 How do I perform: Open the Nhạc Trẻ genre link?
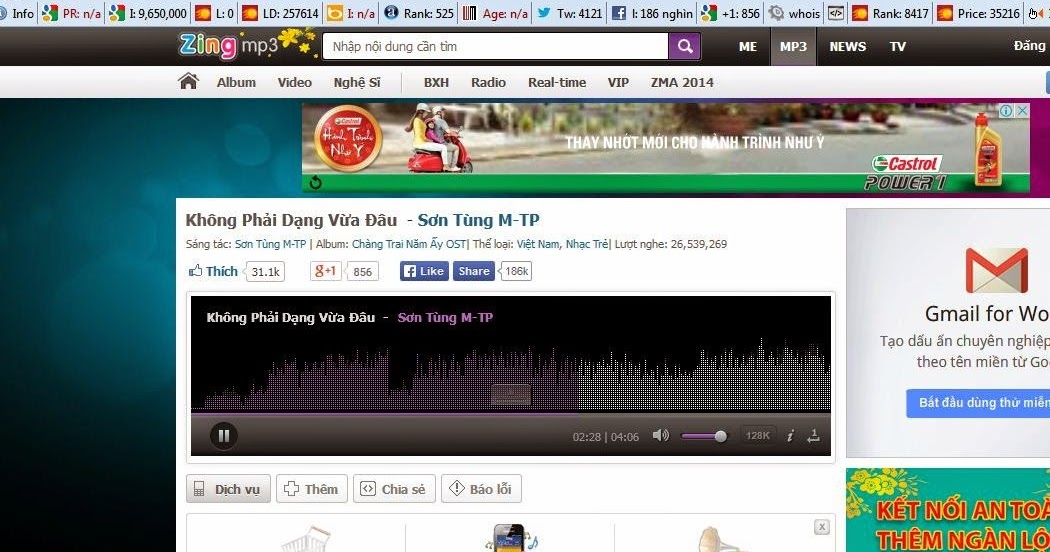pyautogui.click(x=587, y=244)
